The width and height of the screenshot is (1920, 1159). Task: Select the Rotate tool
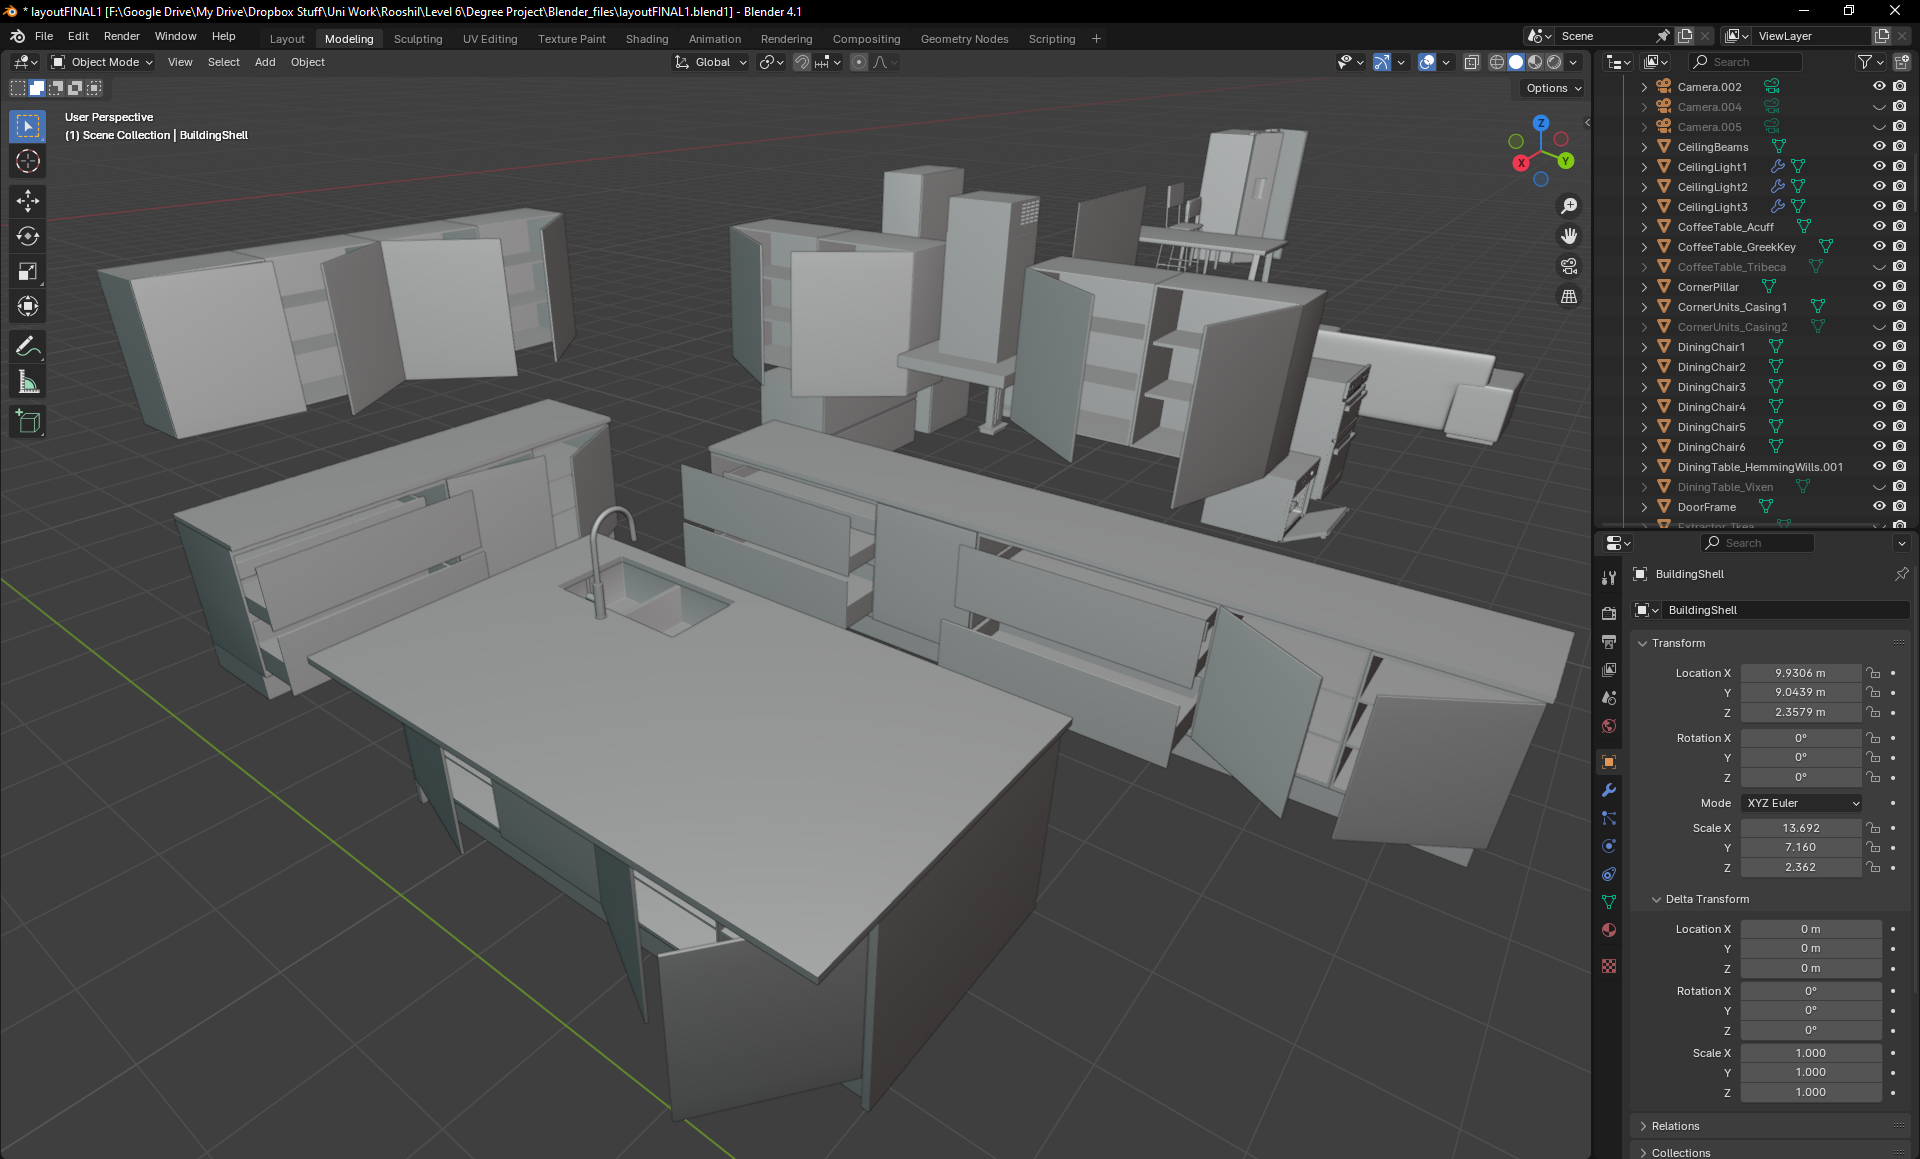(x=28, y=236)
